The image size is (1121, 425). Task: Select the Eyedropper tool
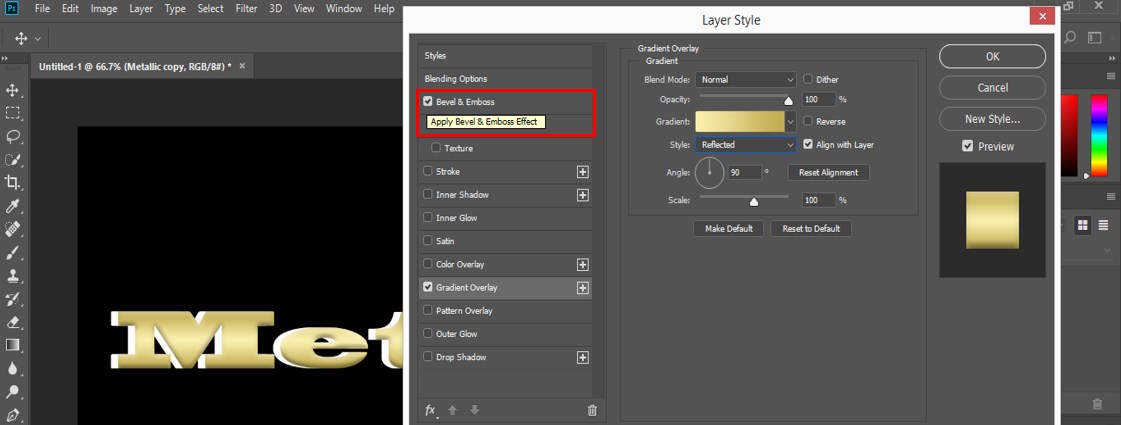pos(12,206)
